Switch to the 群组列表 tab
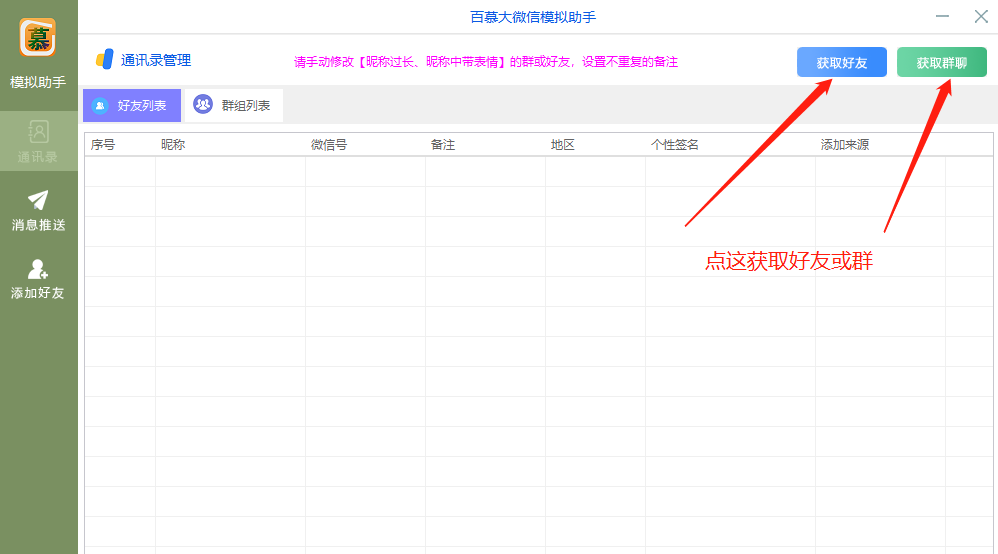The width and height of the screenshot is (998, 554). [234, 106]
